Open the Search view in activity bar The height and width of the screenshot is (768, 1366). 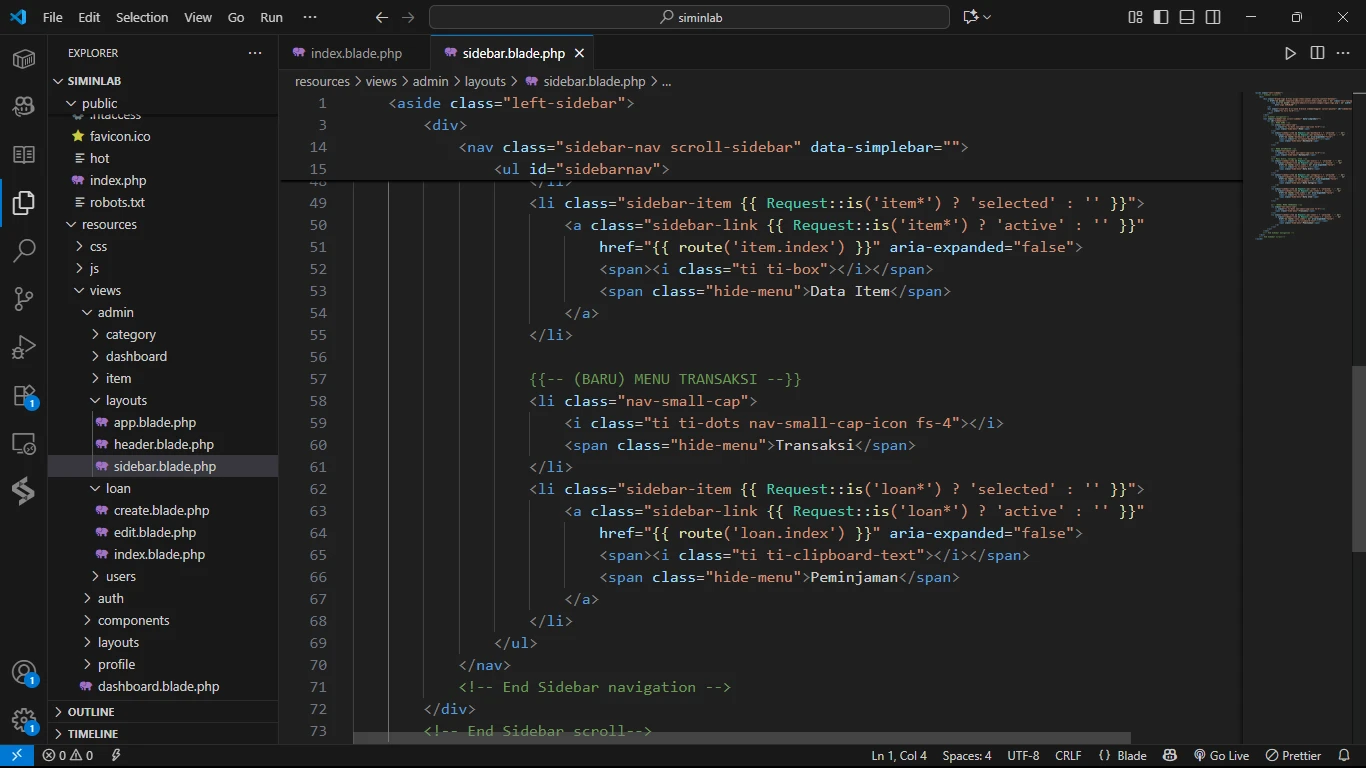coord(24,250)
